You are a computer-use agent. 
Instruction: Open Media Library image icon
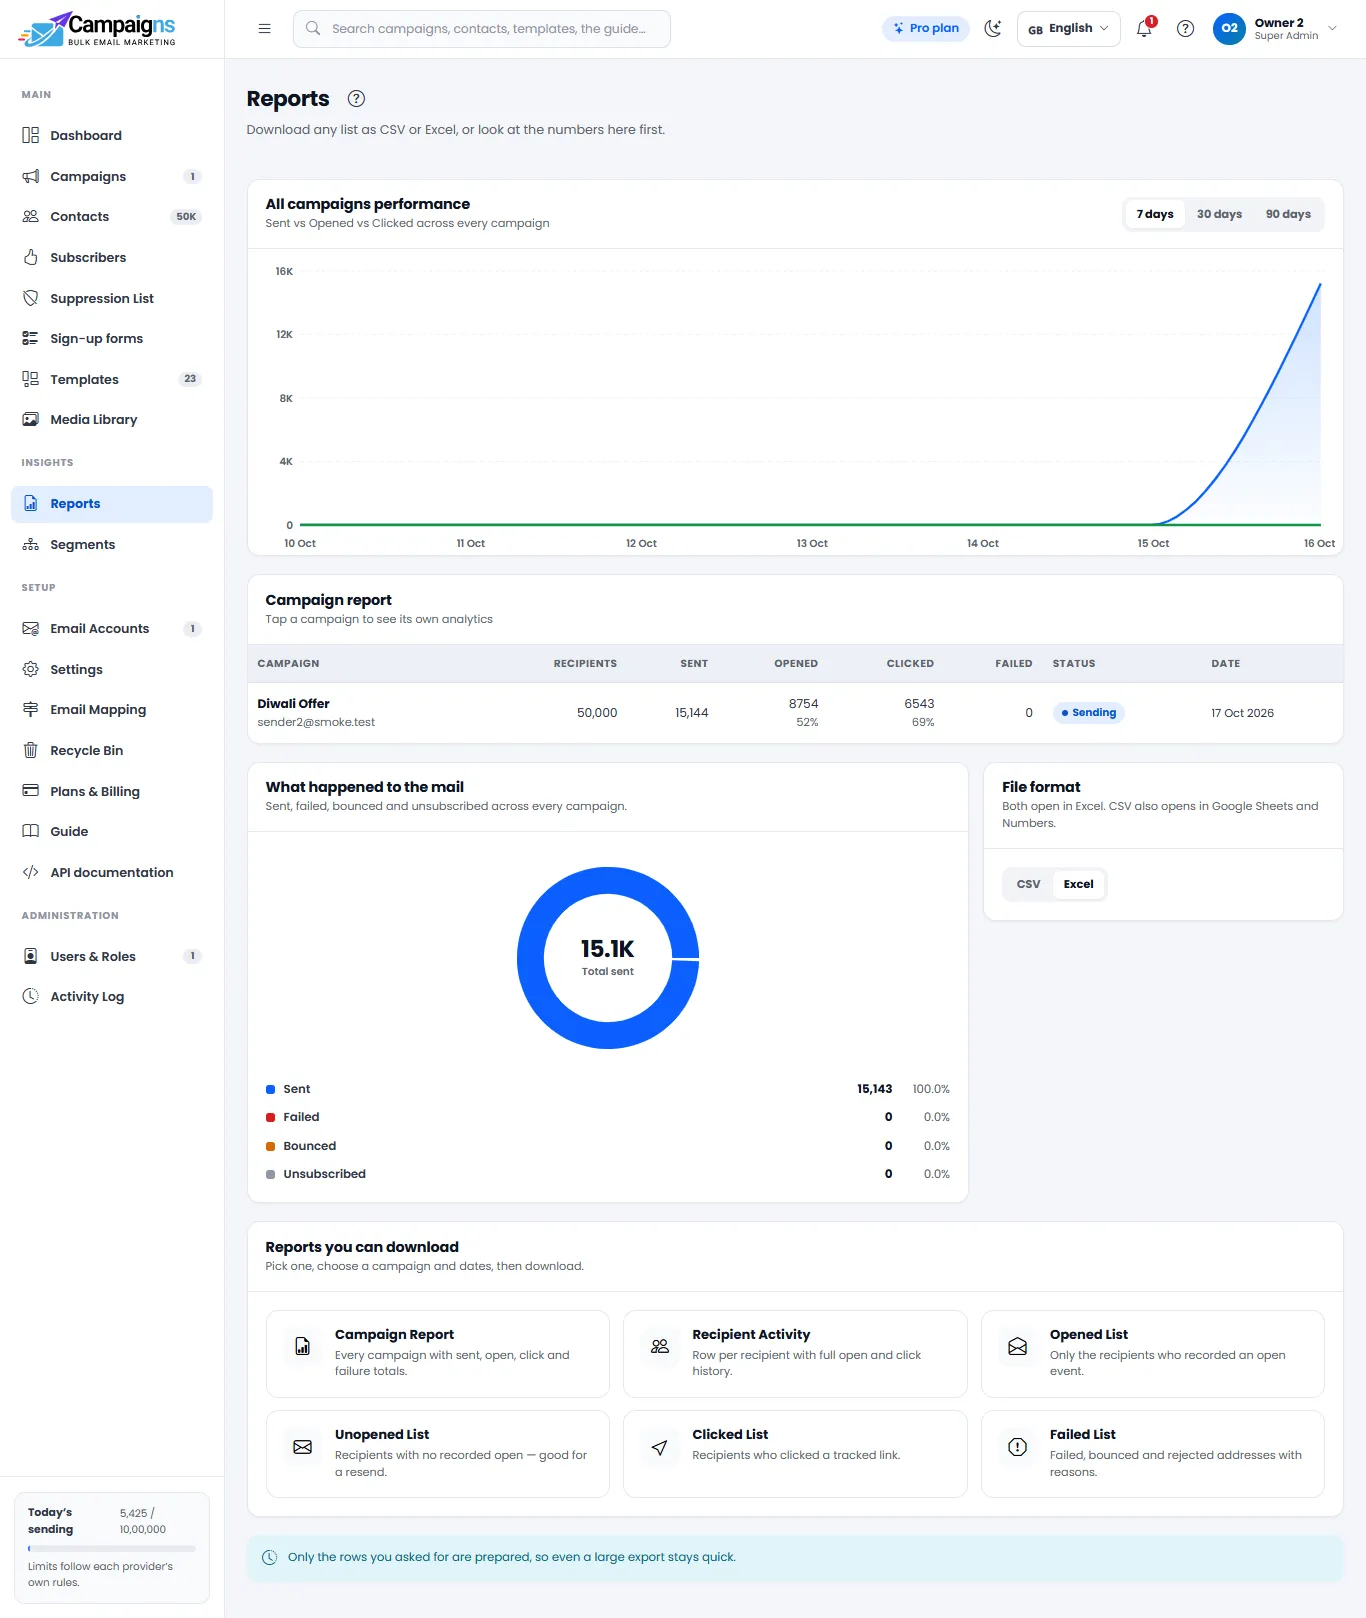coord(31,420)
